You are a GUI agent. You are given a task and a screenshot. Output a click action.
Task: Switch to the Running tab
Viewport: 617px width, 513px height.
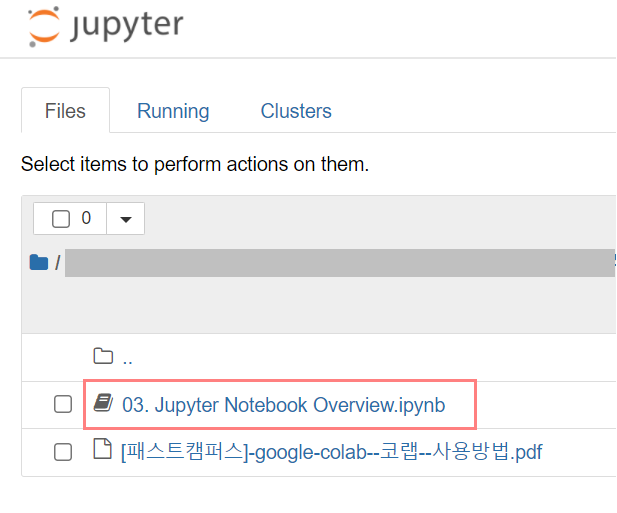(173, 111)
